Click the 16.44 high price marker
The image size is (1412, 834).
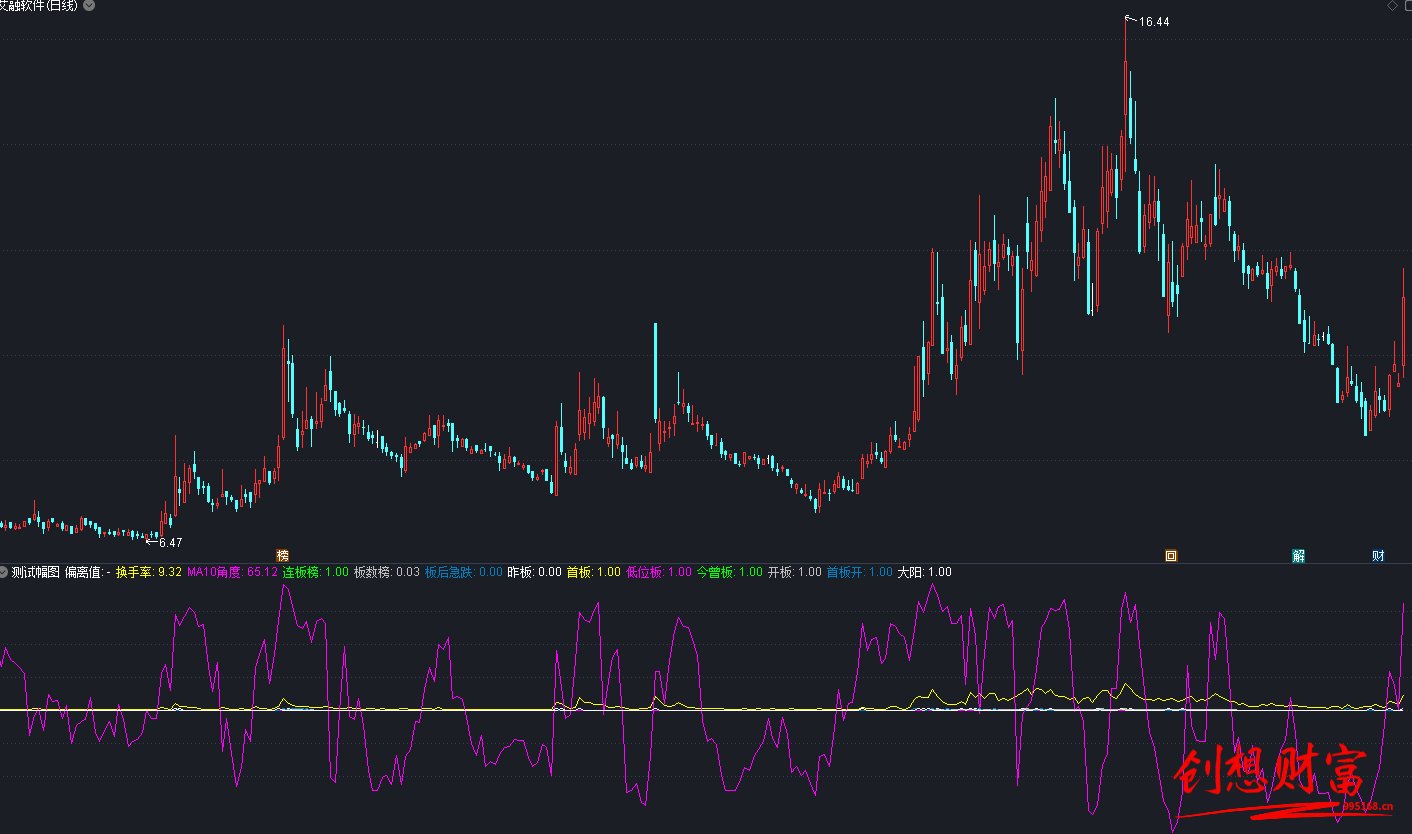coord(1153,21)
